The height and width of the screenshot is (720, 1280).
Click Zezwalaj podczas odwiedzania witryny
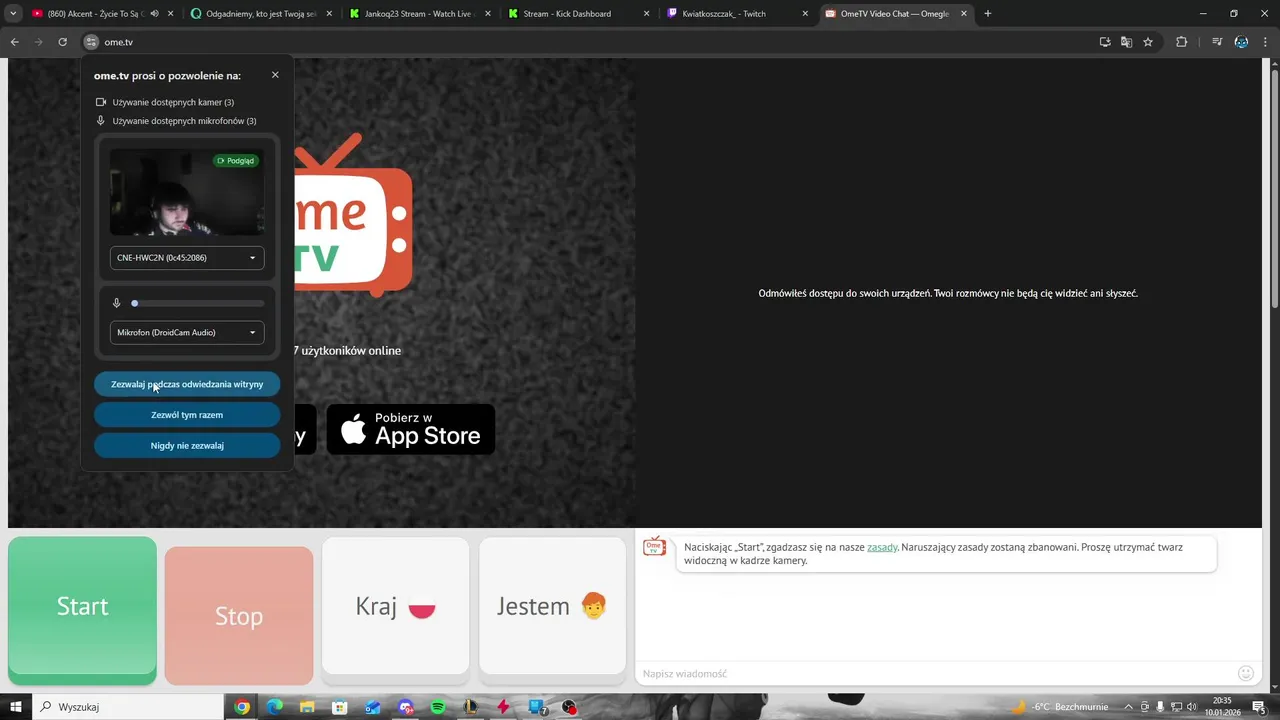187,384
